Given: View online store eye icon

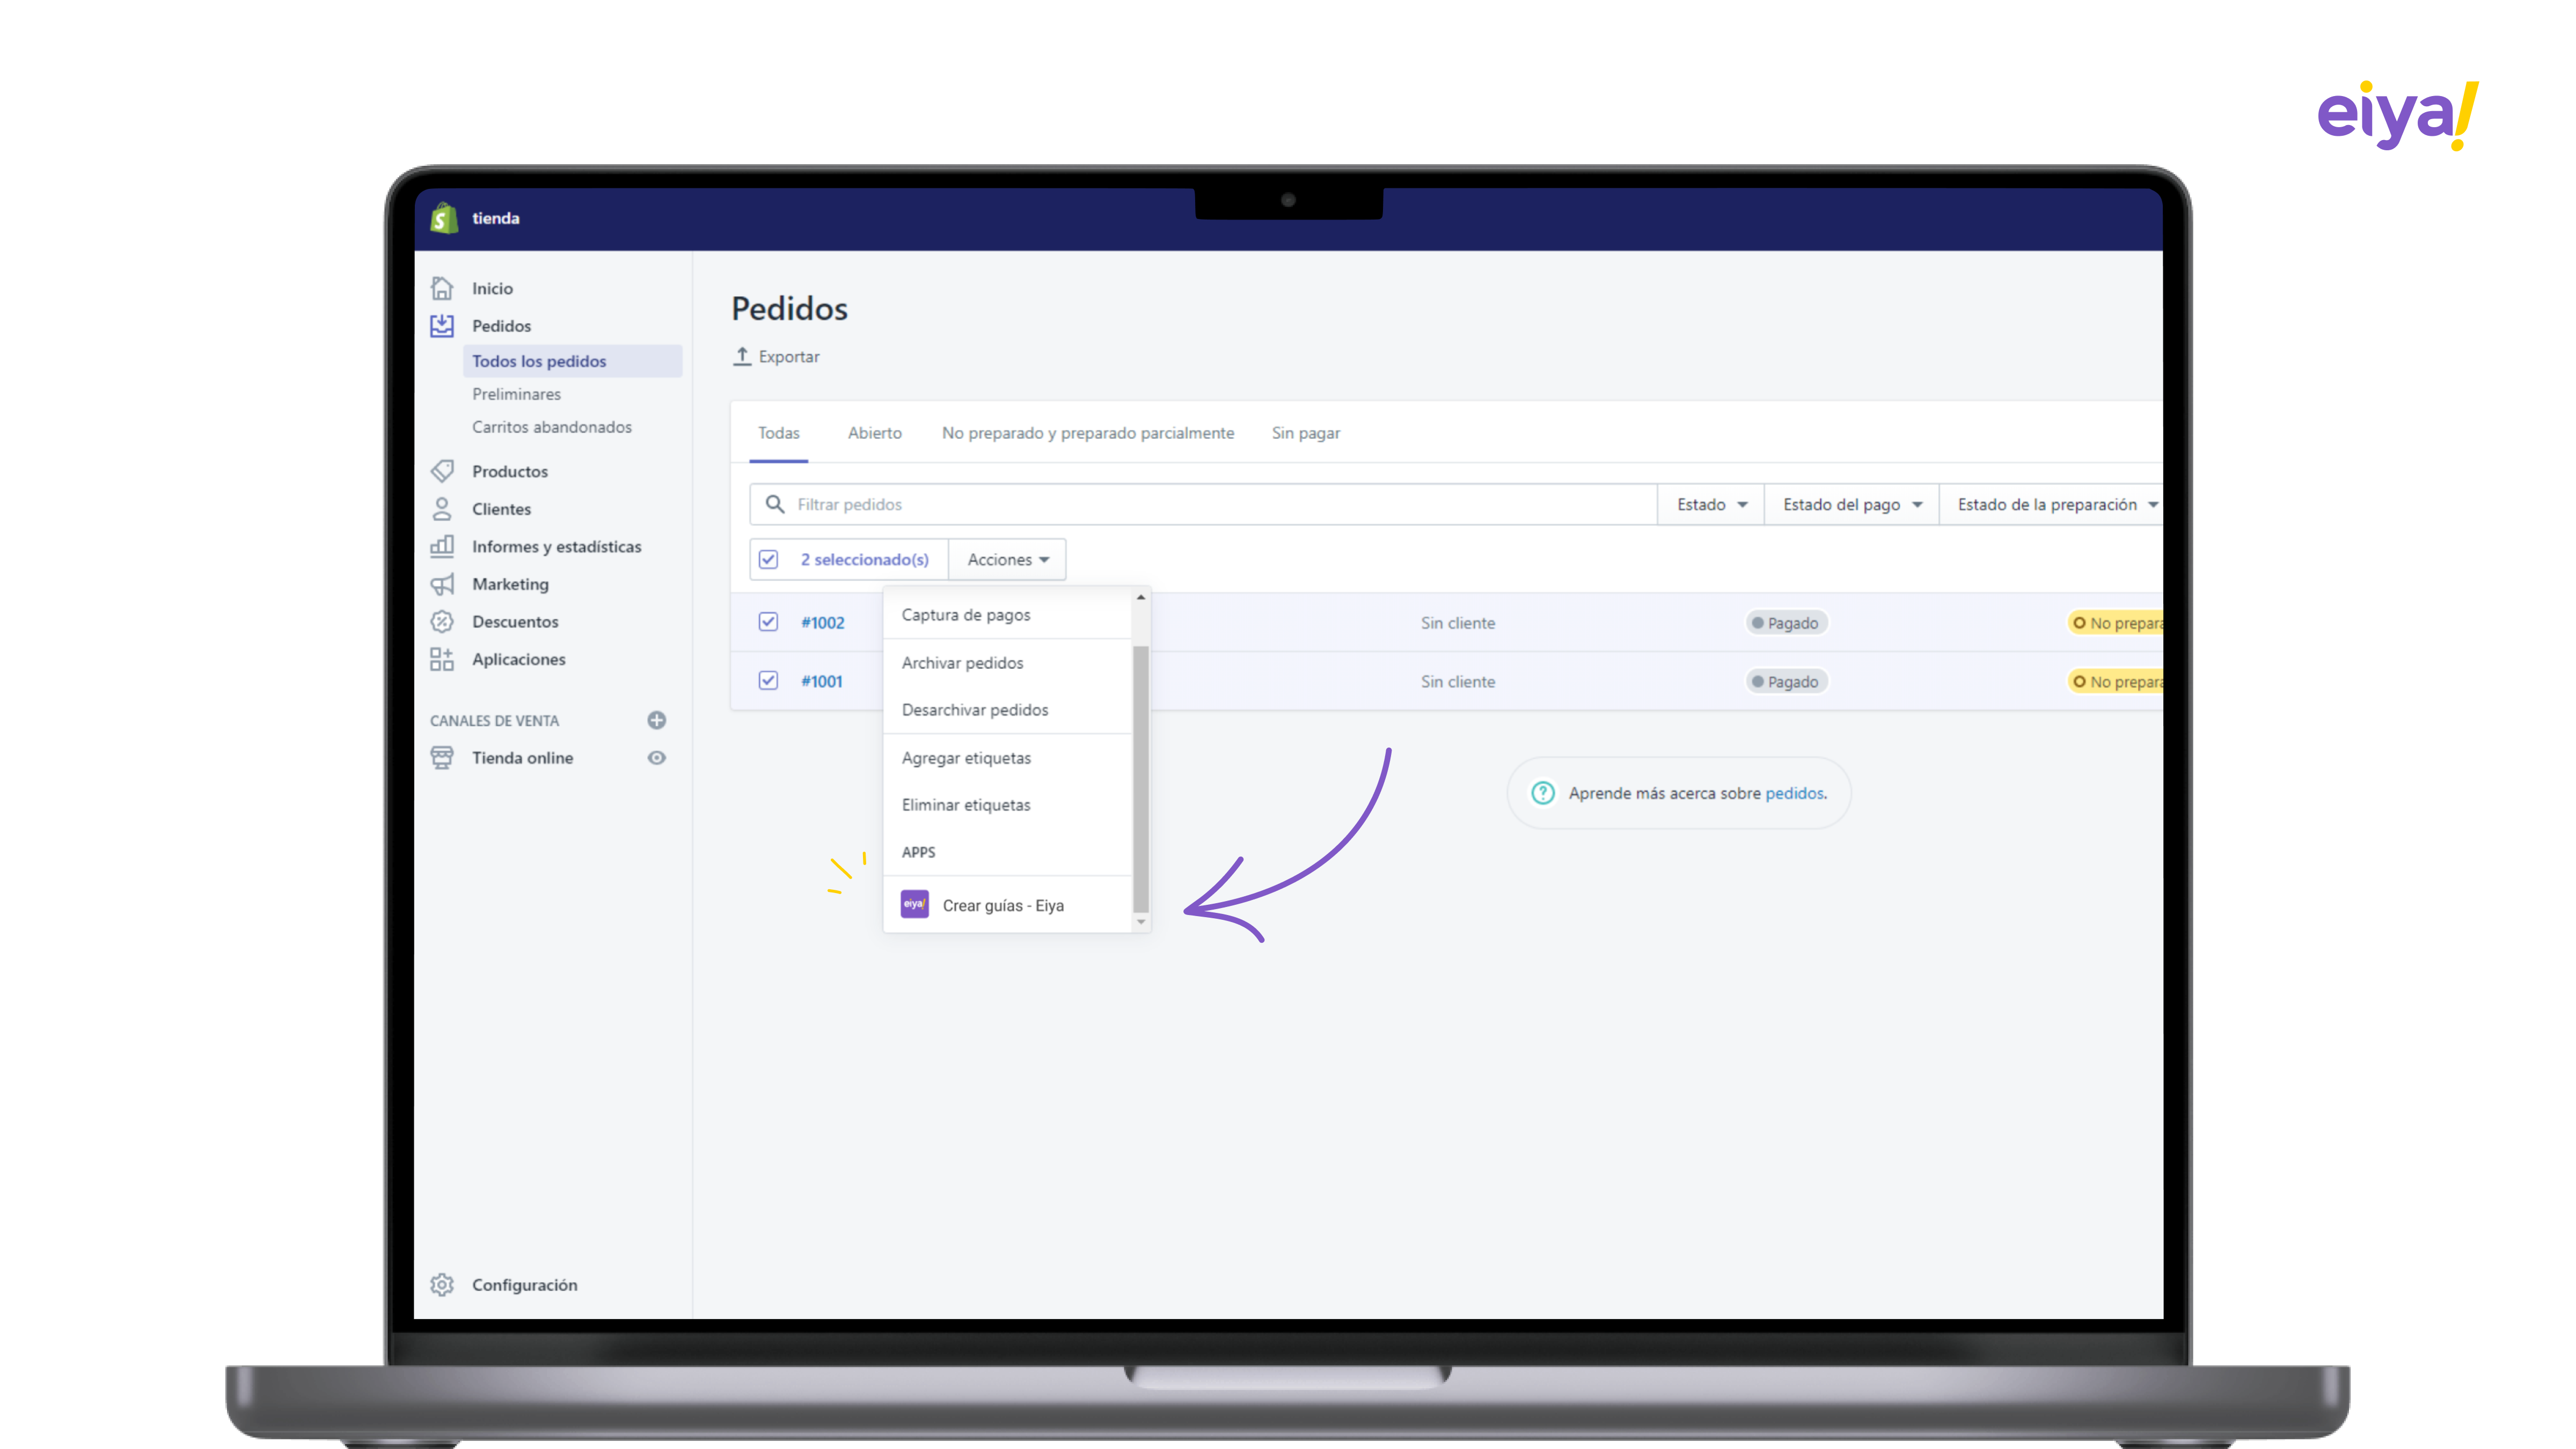Looking at the screenshot, I should coord(657,758).
